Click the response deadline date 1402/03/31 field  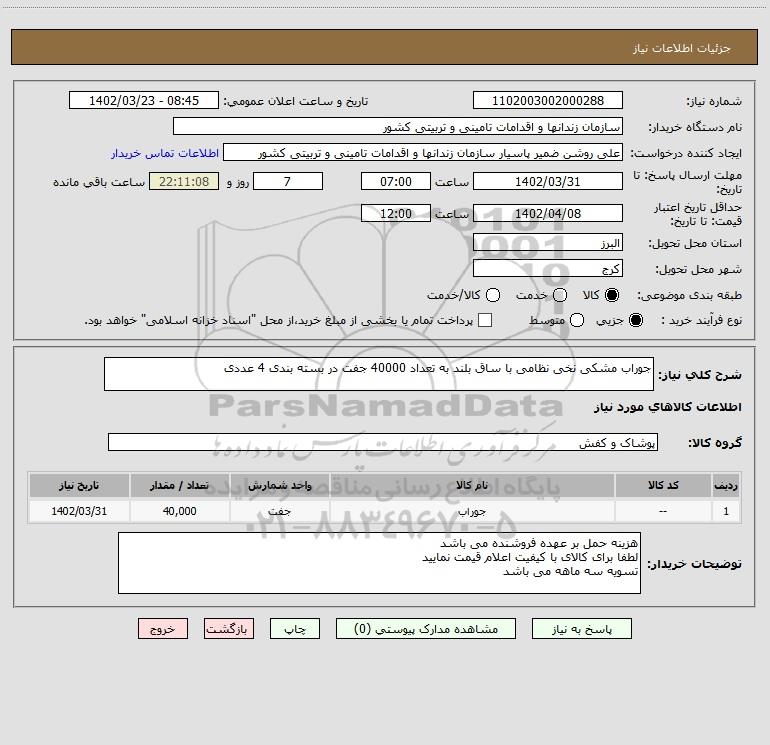(548, 181)
